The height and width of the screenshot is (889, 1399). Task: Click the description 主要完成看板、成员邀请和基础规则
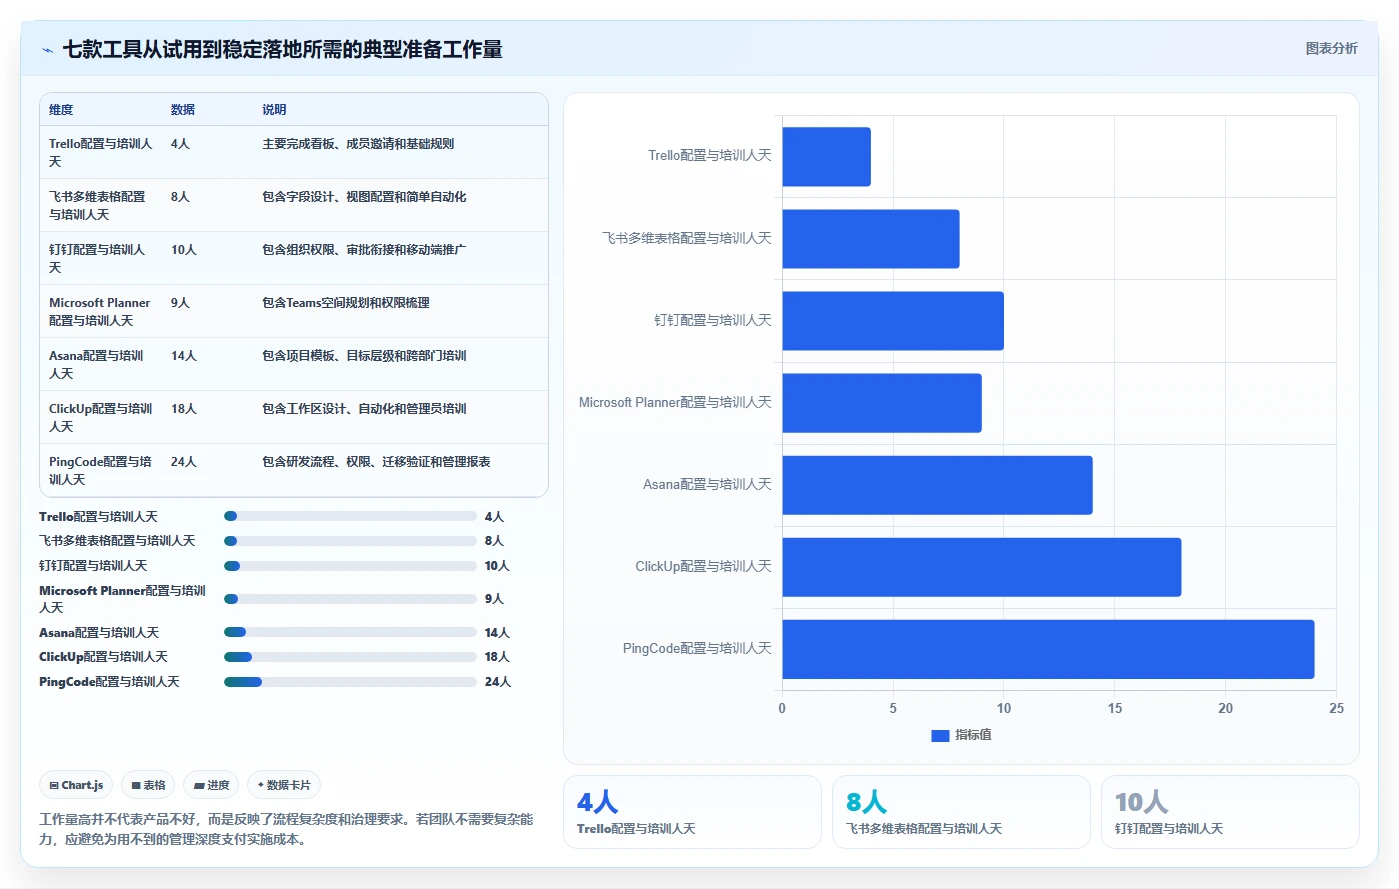358,144
